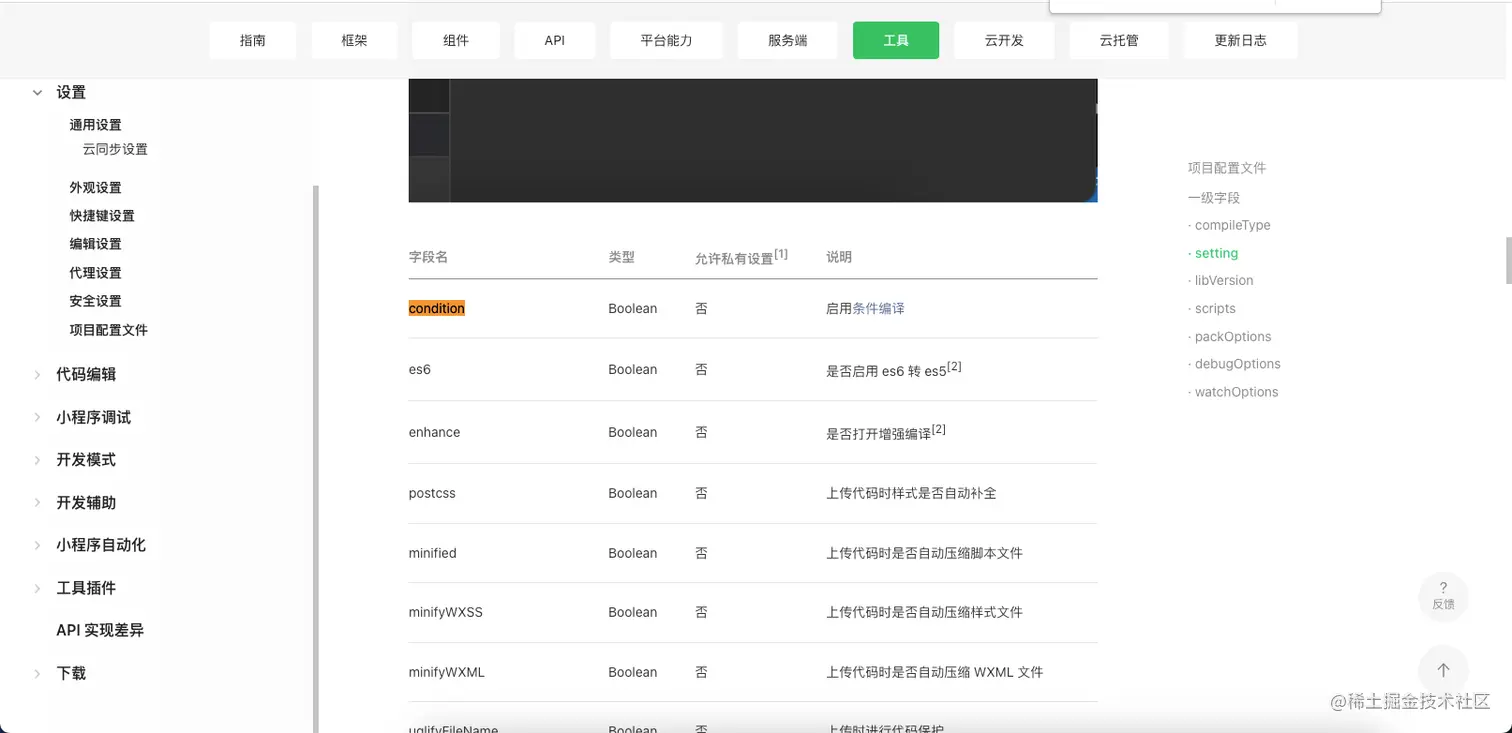Jump to setting via the right-side outline
1512x733 pixels.
(x=1216, y=253)
